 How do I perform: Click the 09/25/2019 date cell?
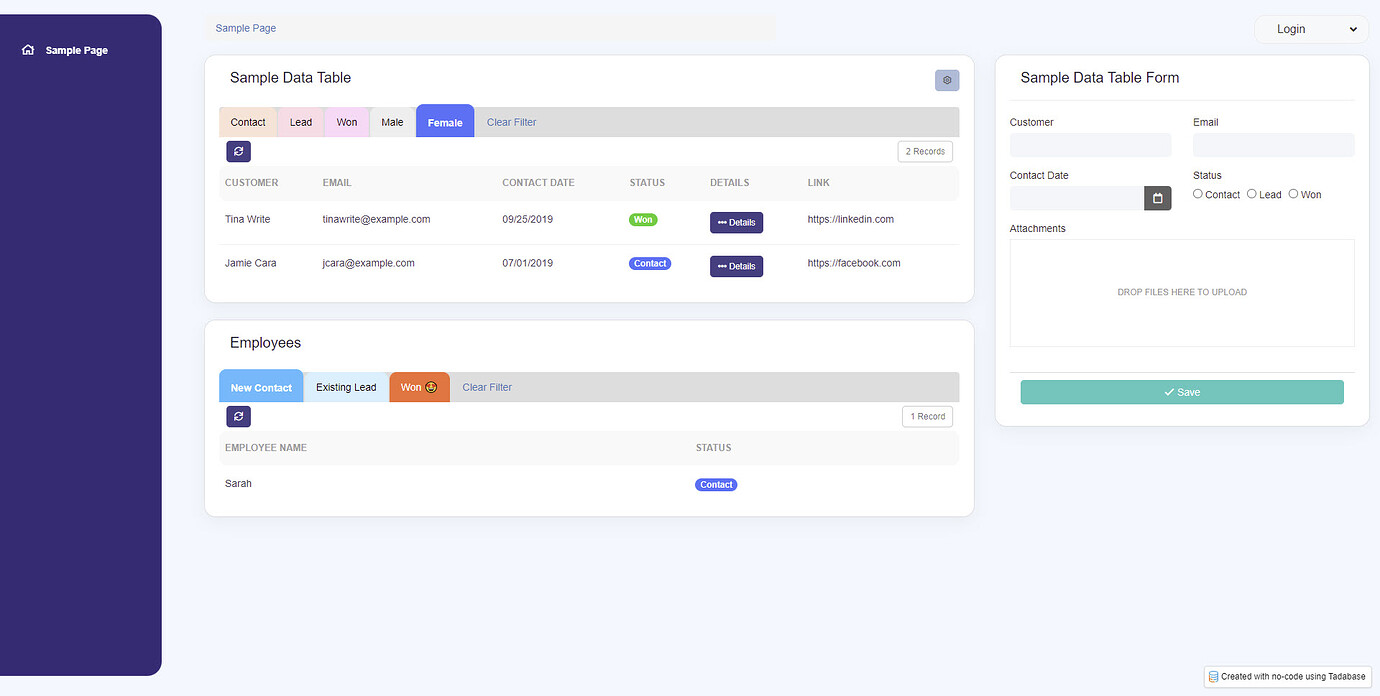click(527, 219)
